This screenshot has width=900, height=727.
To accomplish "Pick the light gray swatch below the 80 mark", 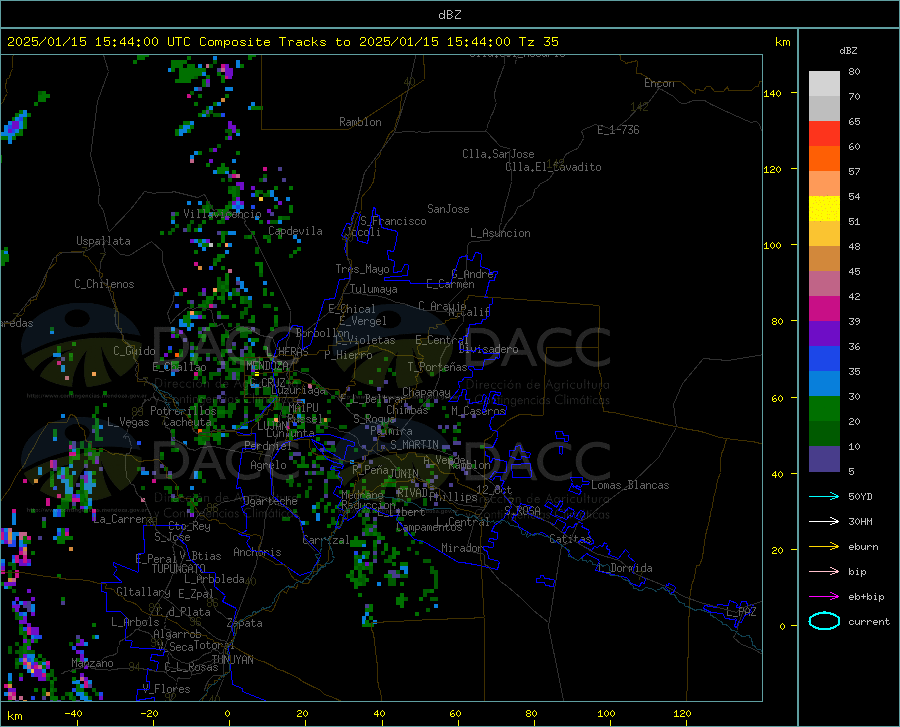I will [x=824, y=84].
